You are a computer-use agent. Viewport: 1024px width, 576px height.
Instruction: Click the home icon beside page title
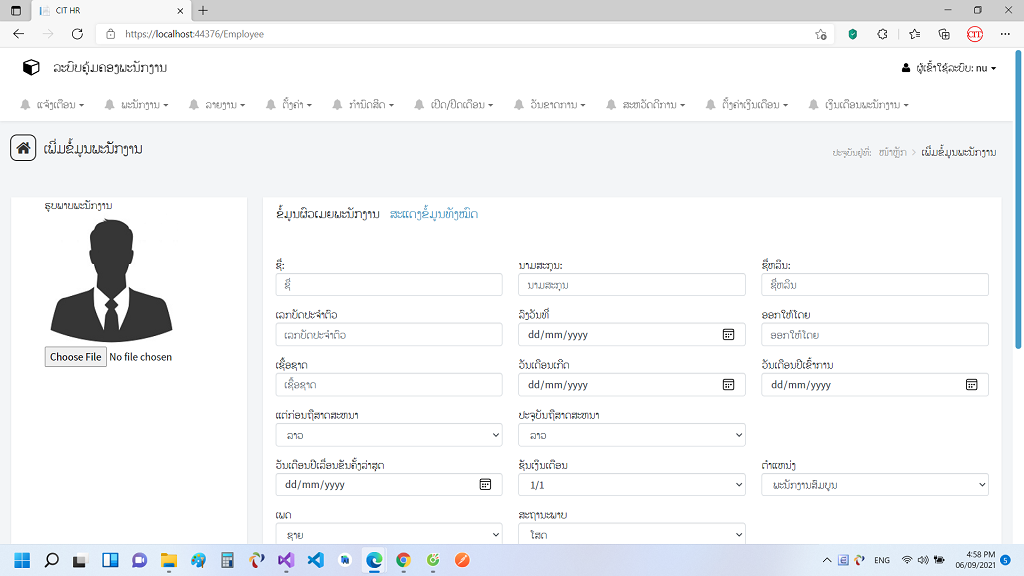click(x=23, y=148)
